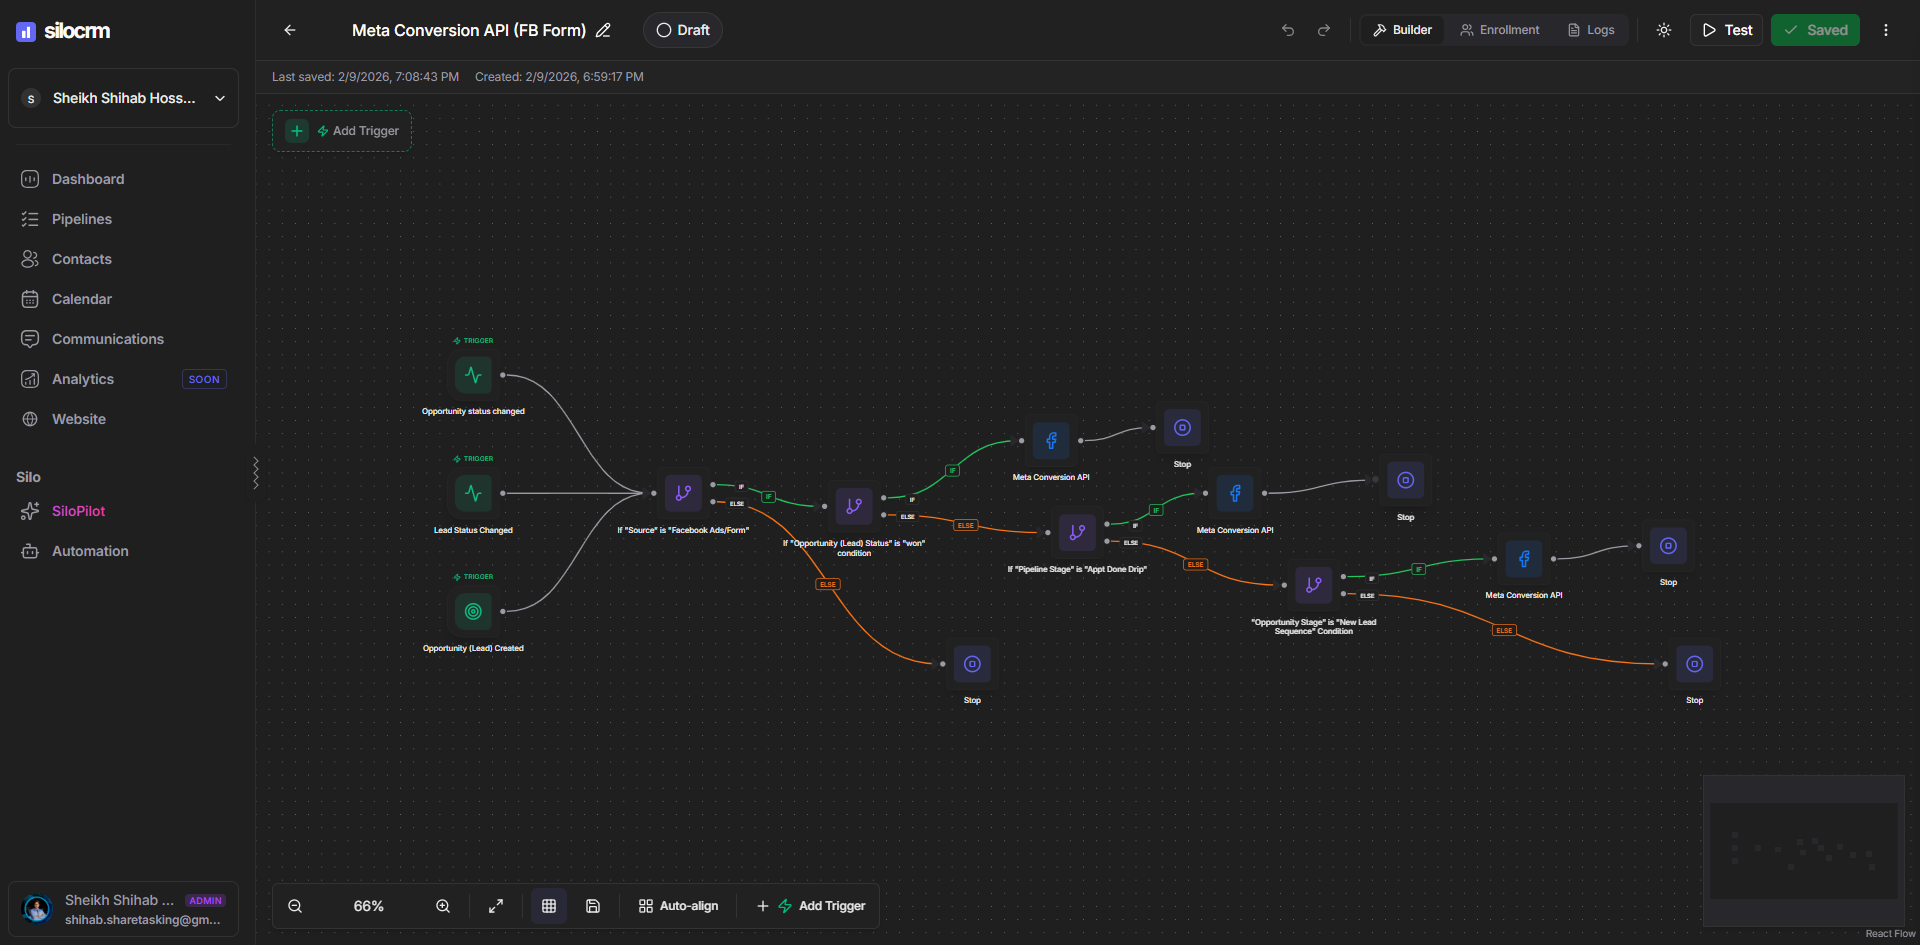Click the minimap overview panel
Screen dimensions: 1920x945
[1804, 851]
